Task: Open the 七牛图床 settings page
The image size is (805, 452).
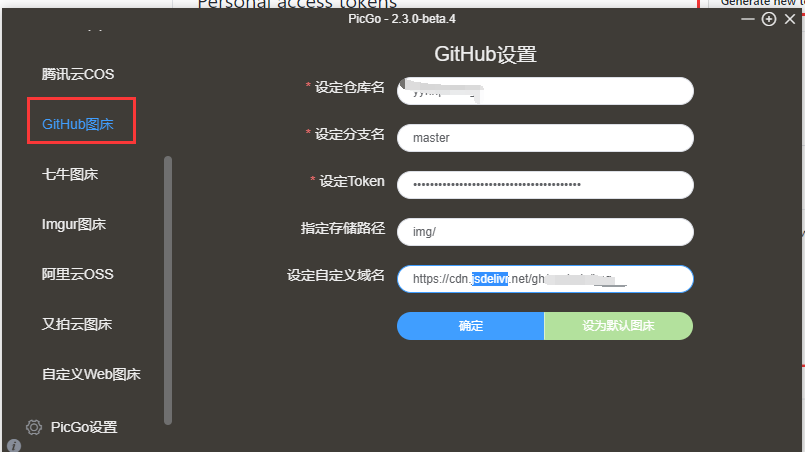Action: click(70, 174)
